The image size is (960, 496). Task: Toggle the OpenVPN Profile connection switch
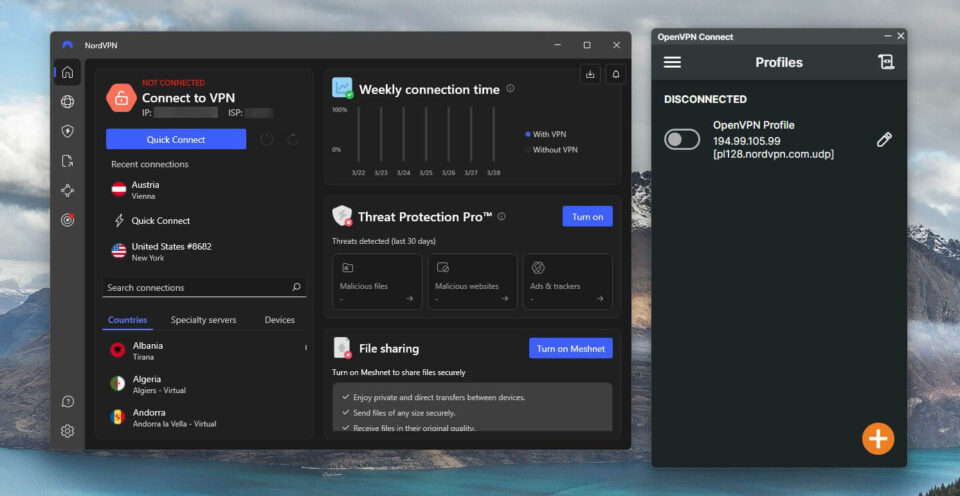click(x=681, y=140)
